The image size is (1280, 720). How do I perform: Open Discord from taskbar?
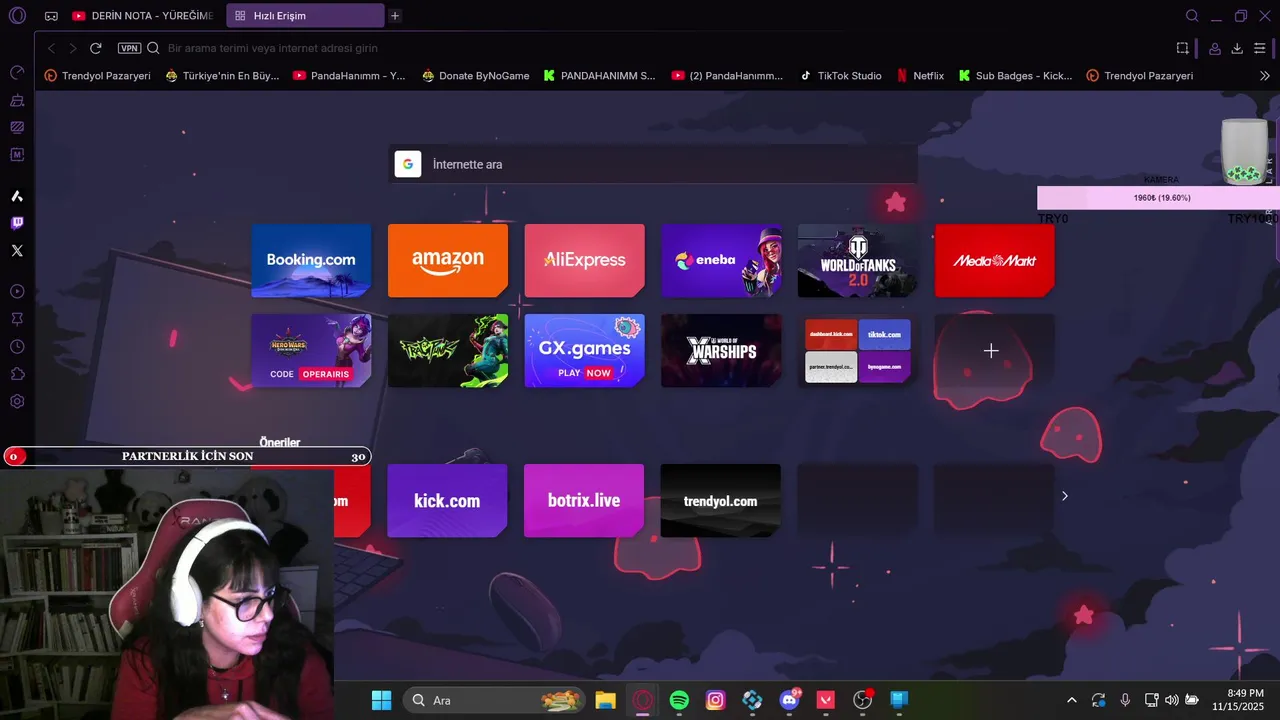[789, 700]
